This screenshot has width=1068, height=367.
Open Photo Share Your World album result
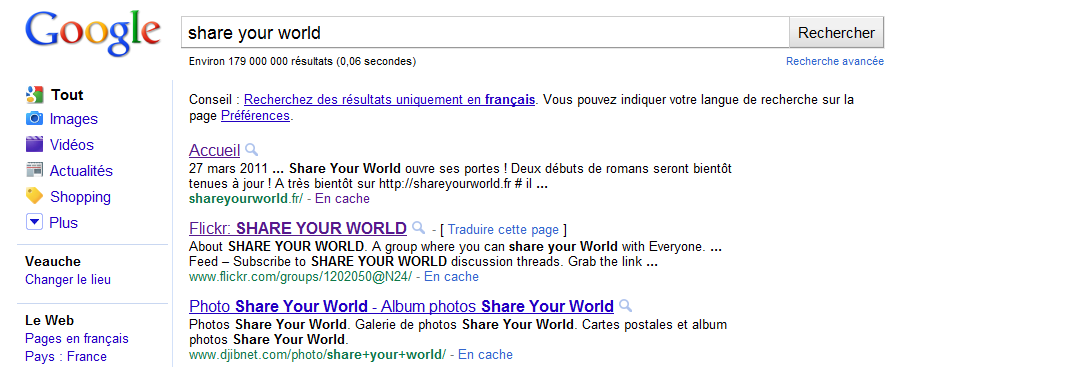tap(401, 305)
